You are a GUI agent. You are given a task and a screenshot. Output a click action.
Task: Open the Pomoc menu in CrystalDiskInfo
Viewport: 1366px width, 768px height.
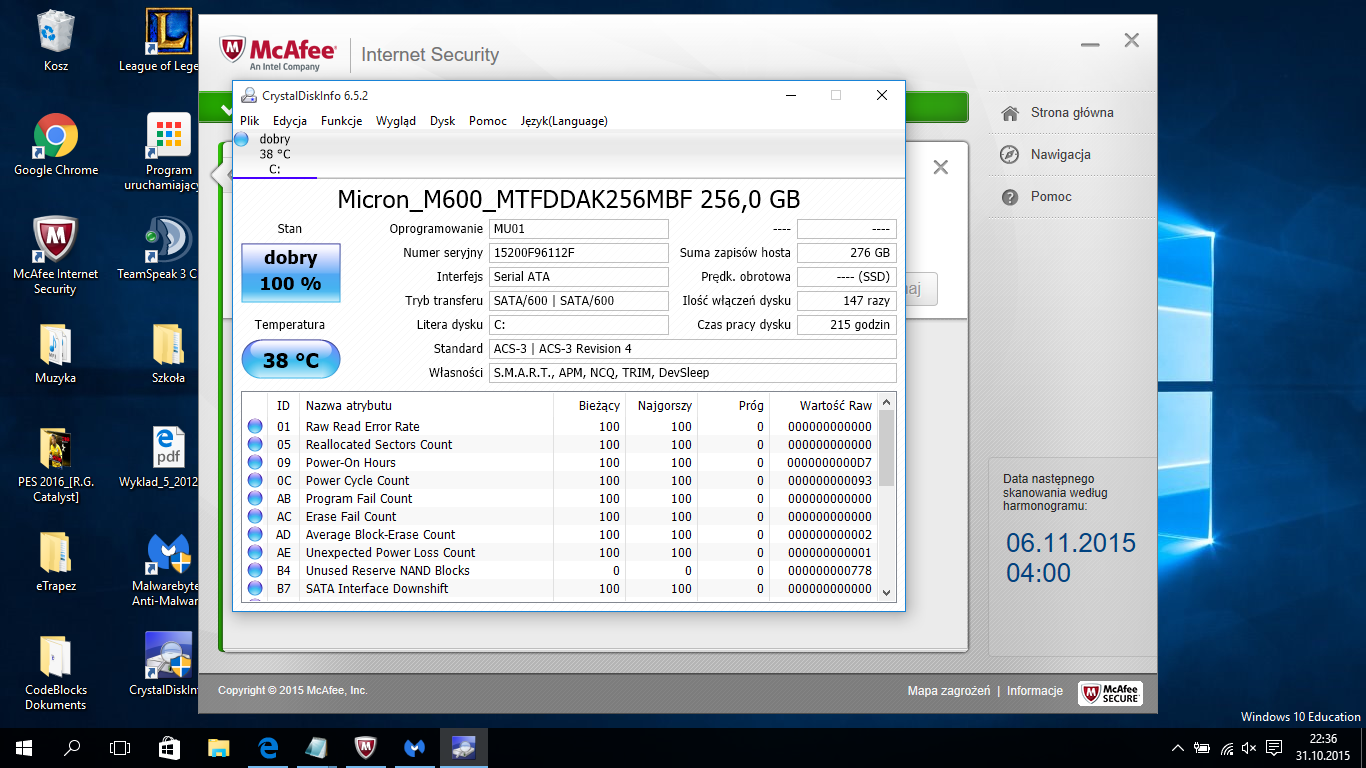point(488,121)
